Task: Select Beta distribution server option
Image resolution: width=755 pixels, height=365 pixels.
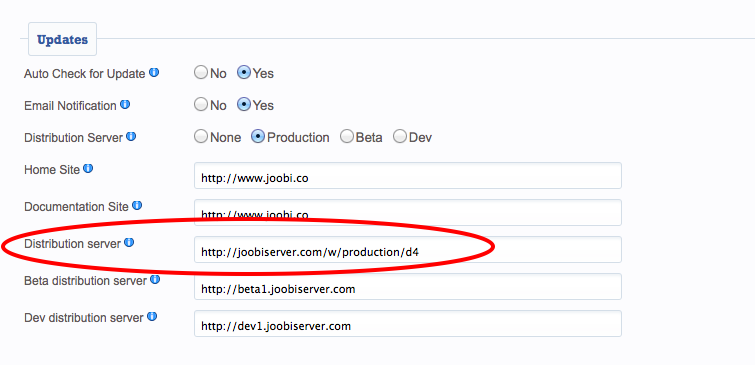Action: pyautogui.click(x=347, y=137)
